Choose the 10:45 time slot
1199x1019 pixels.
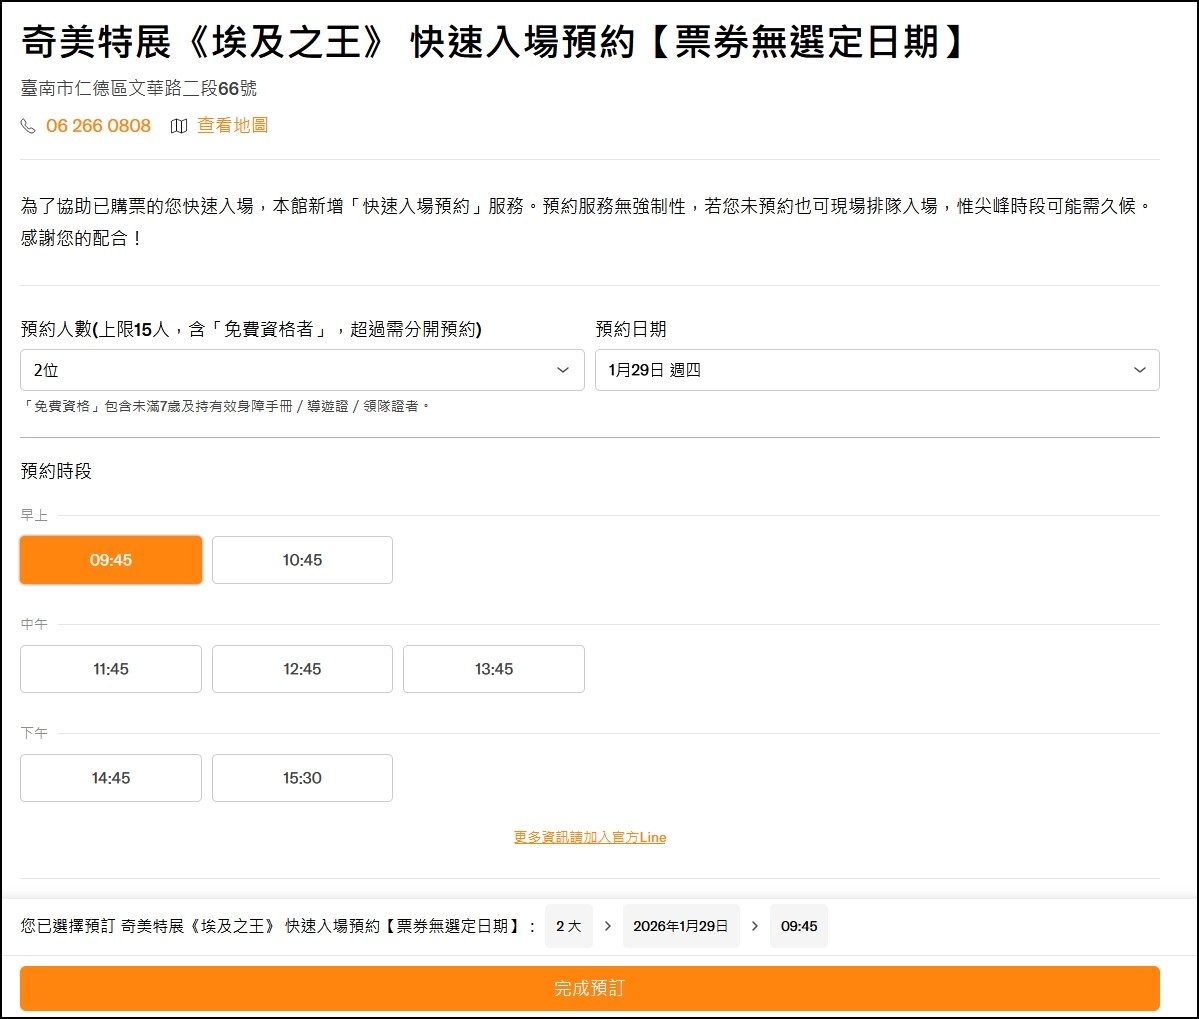(302, 560)
